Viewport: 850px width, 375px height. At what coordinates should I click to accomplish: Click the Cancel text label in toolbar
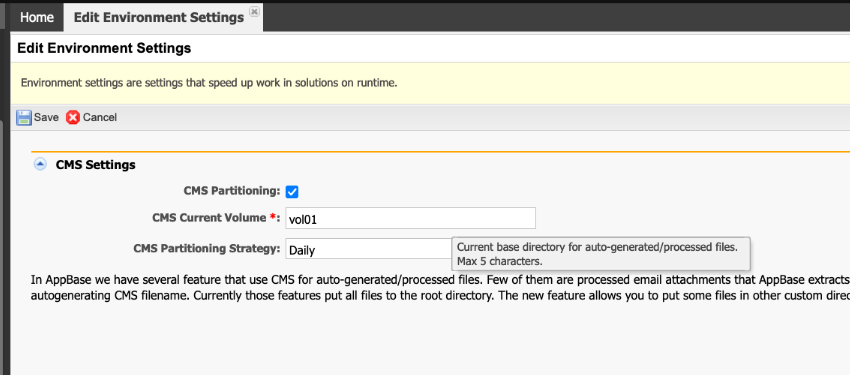[100, 118]
